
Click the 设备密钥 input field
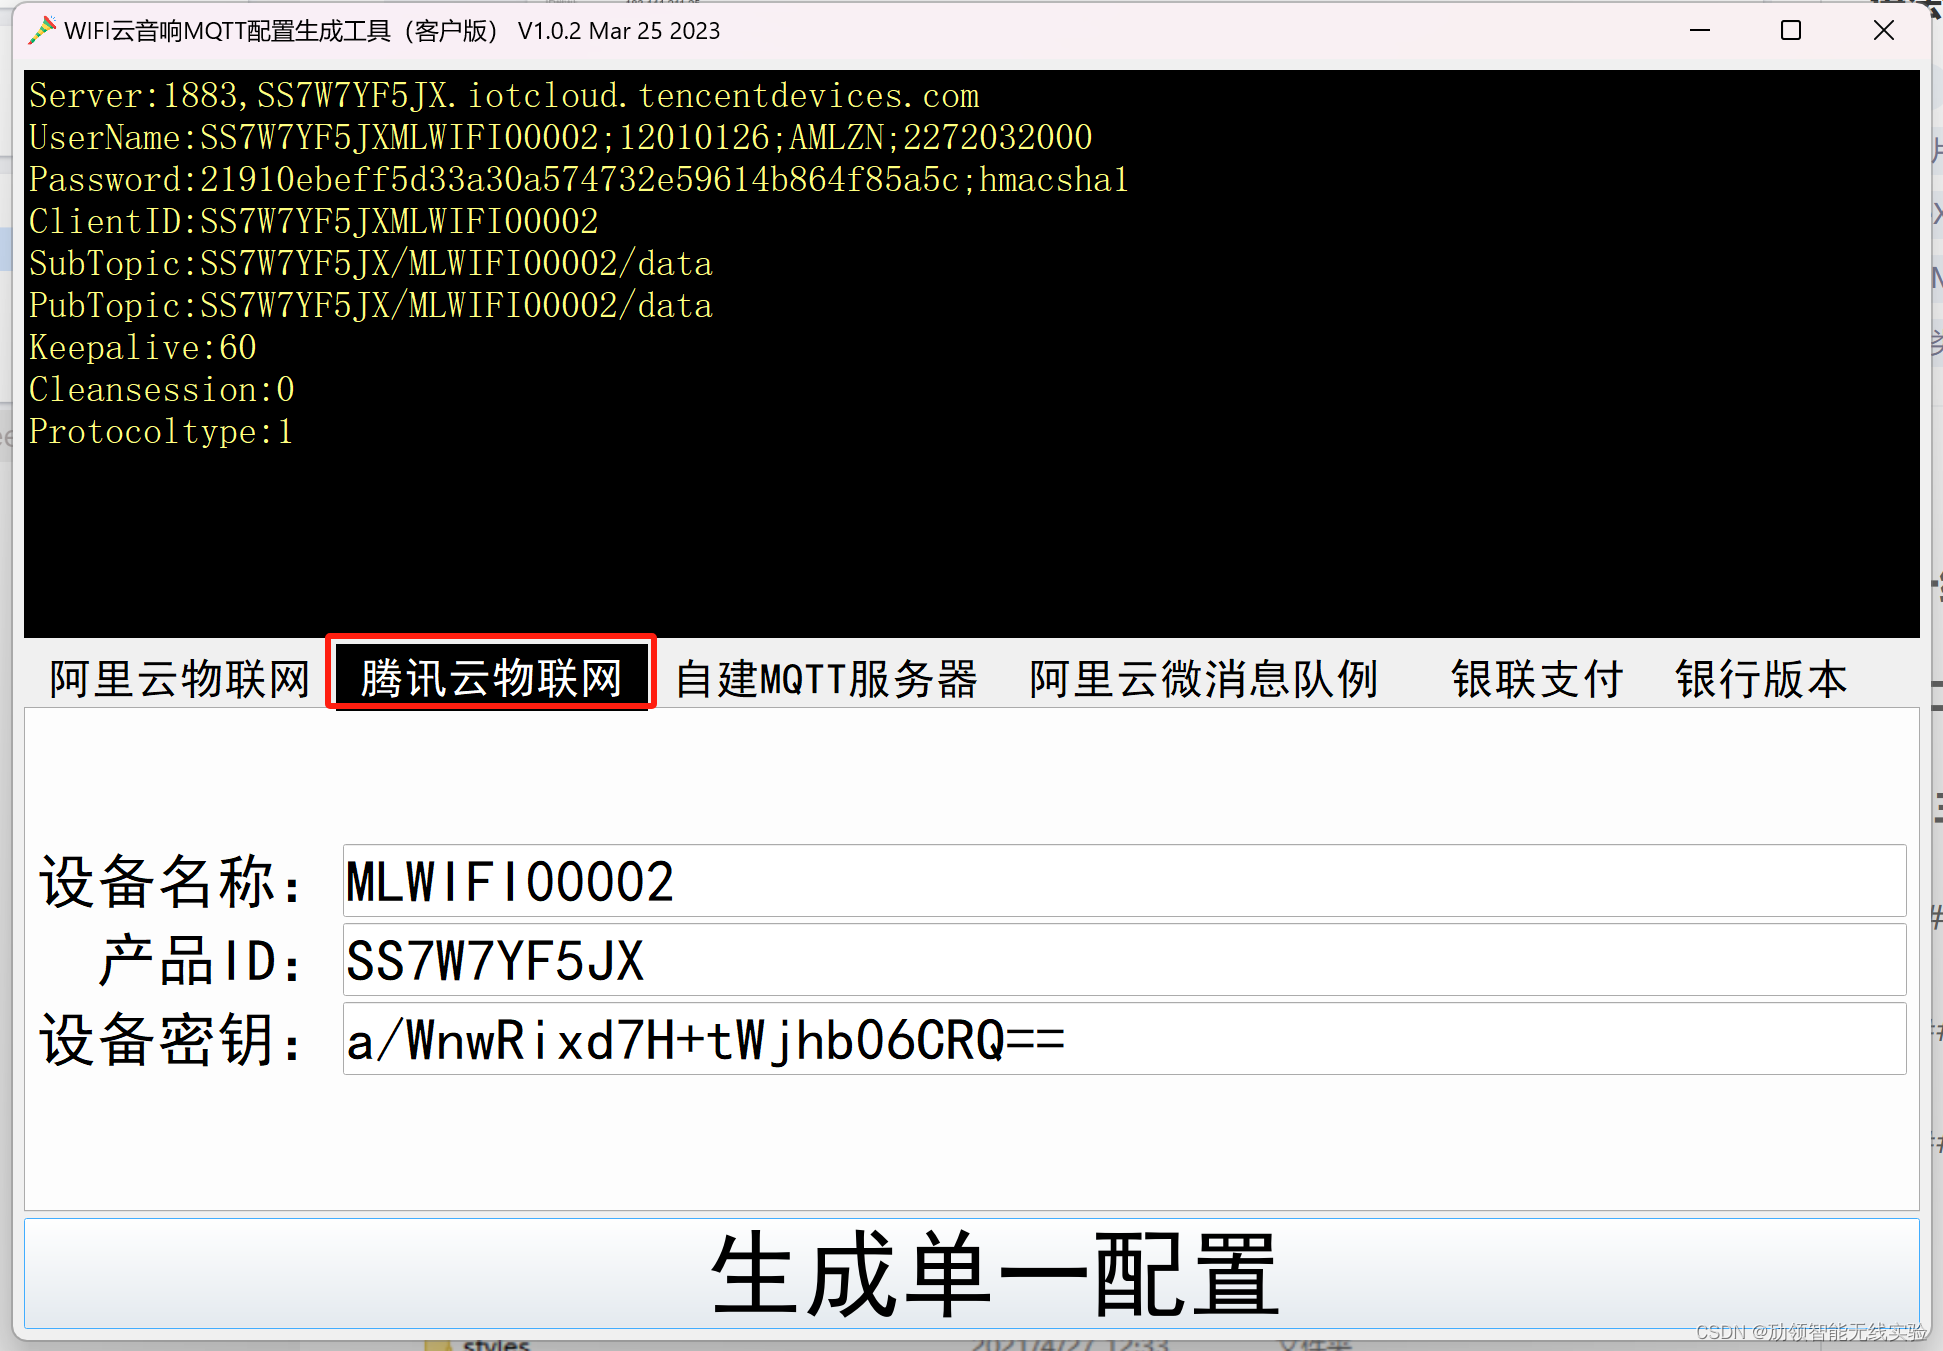[1123, 1040]
